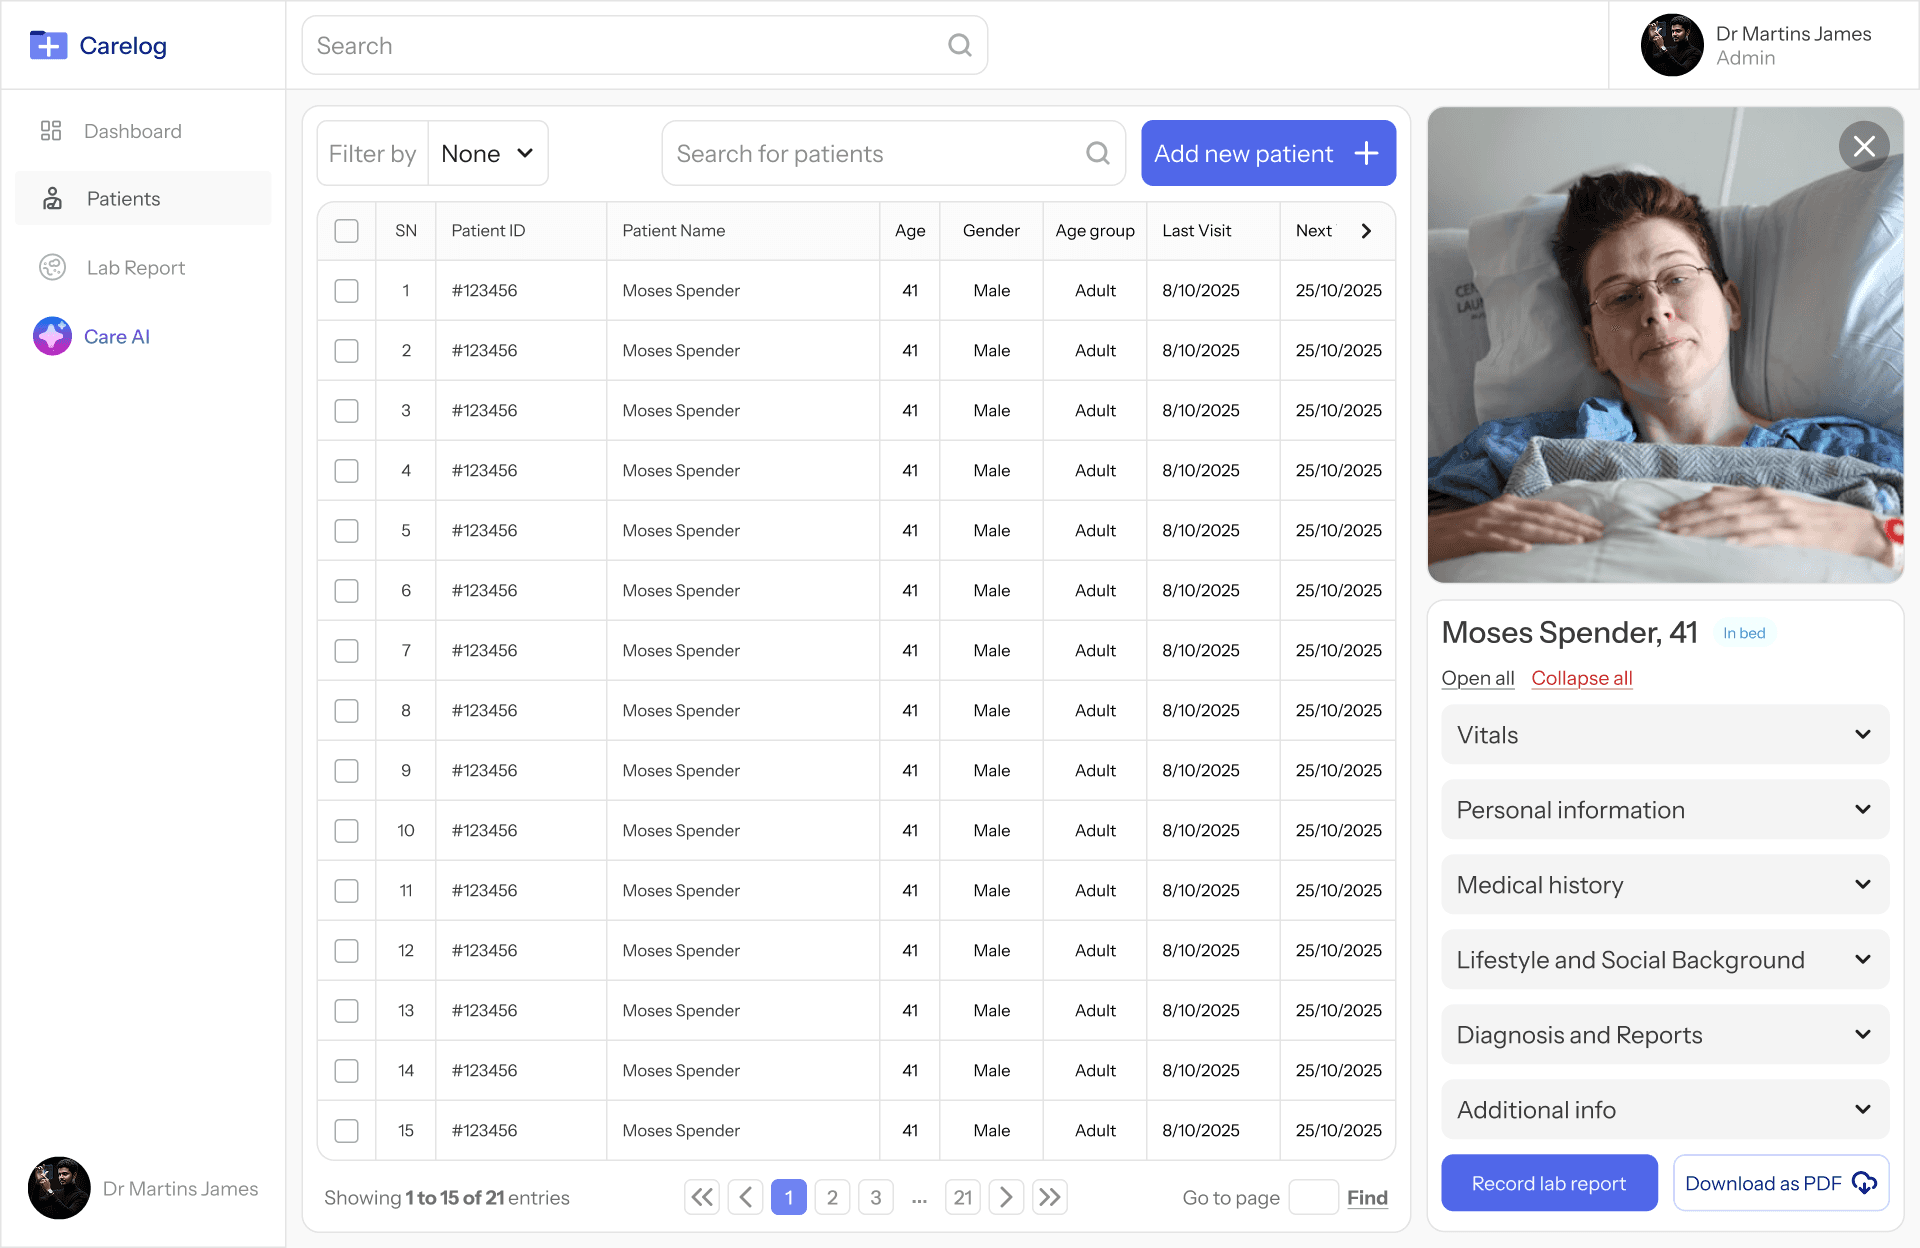The width and height of the screenshot is (1920, 1248).
Task: Open the Dashboard menu item
Action: [132, 131]
